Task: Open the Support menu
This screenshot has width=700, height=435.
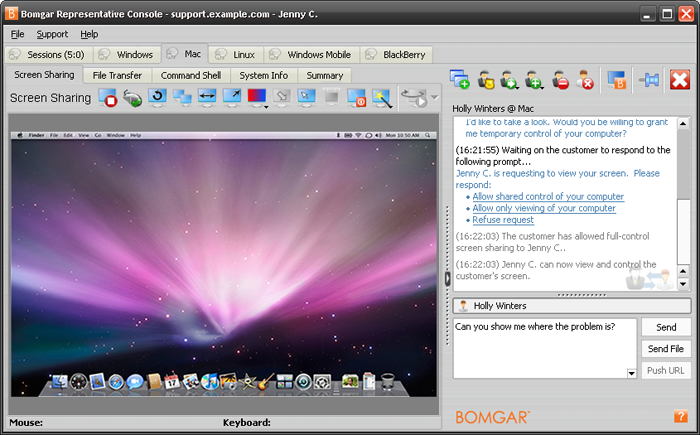Action: [52, 34]
